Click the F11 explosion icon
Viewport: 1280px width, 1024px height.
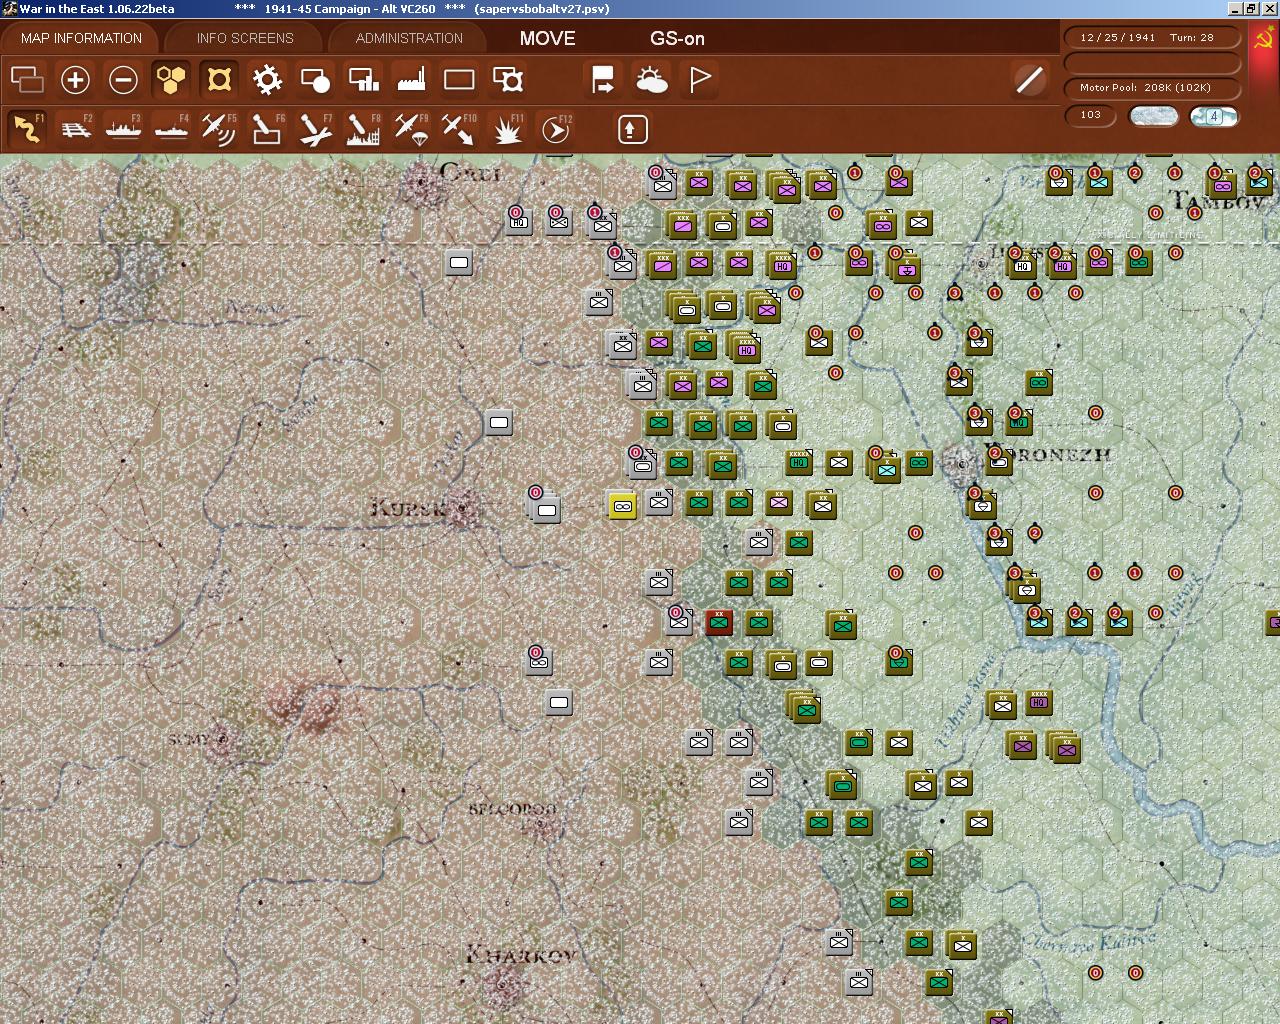click(x=508, y=129)
